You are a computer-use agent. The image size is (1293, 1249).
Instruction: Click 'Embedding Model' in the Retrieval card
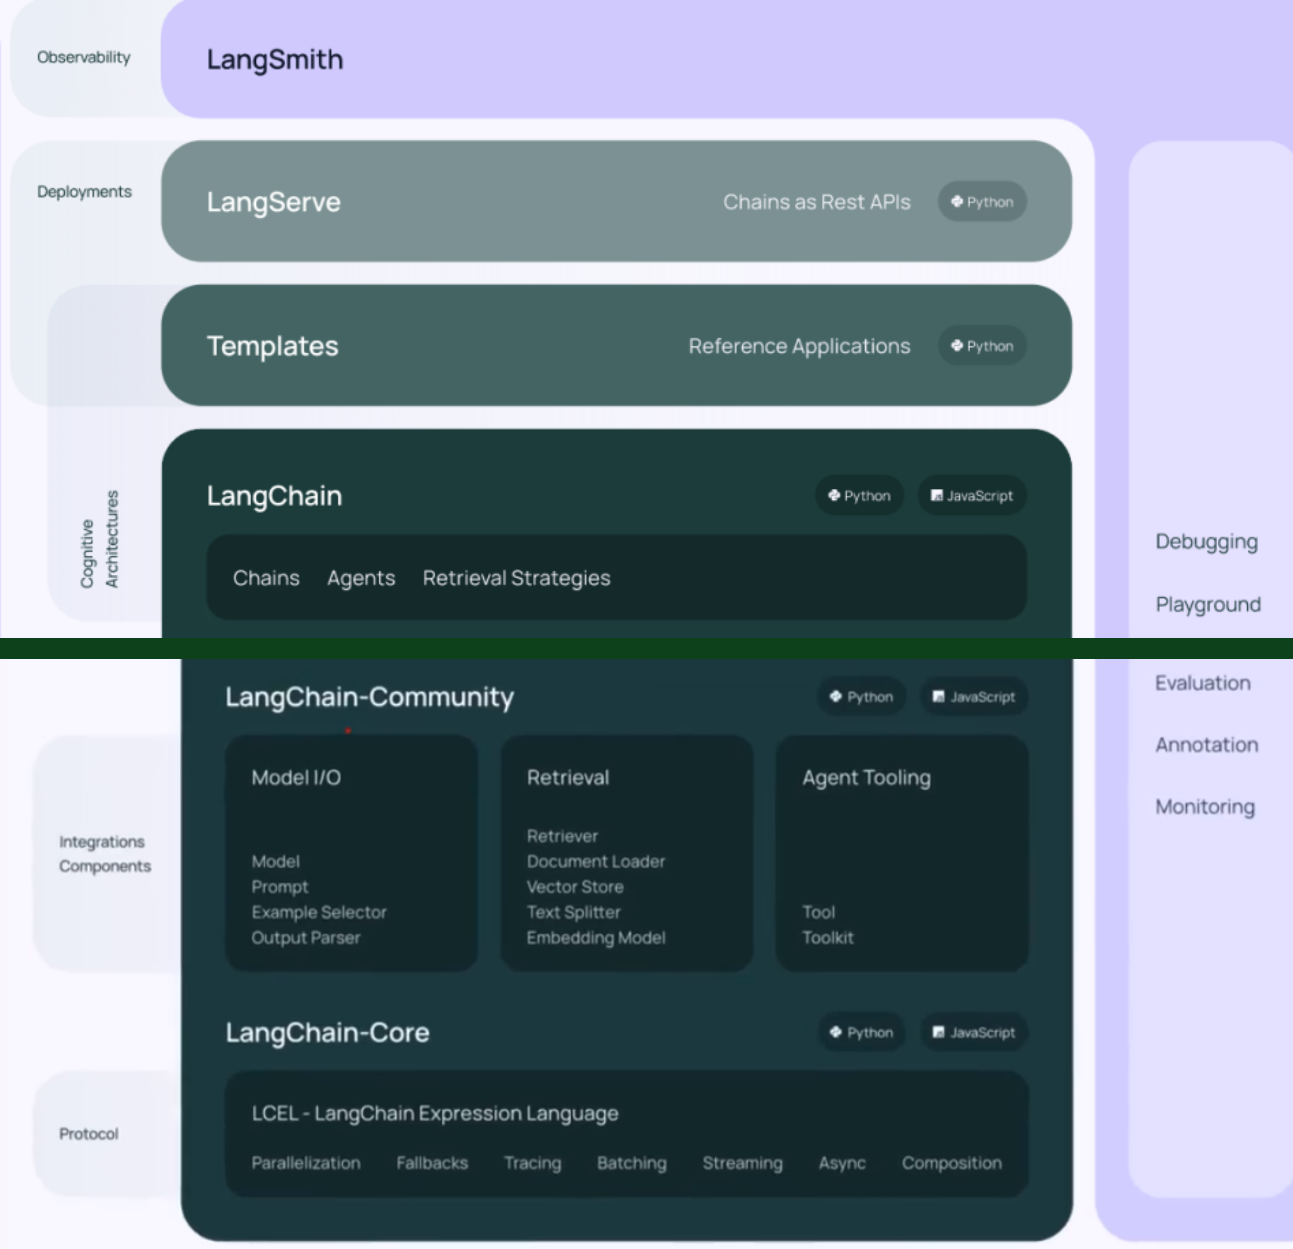point(596,938)
